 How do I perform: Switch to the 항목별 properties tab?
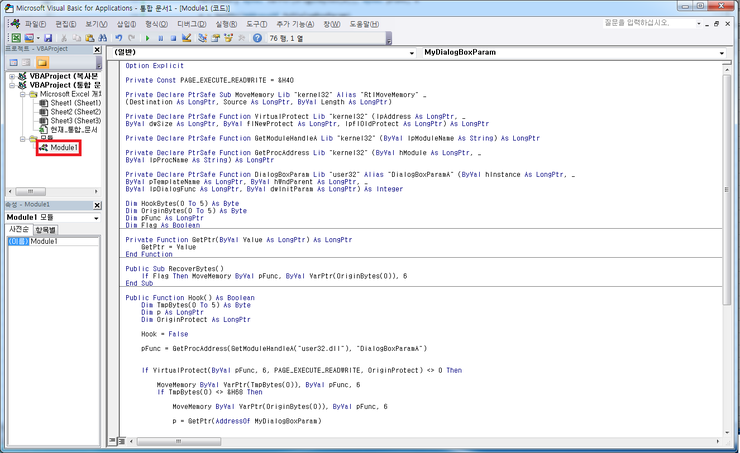tap(47, 230)
